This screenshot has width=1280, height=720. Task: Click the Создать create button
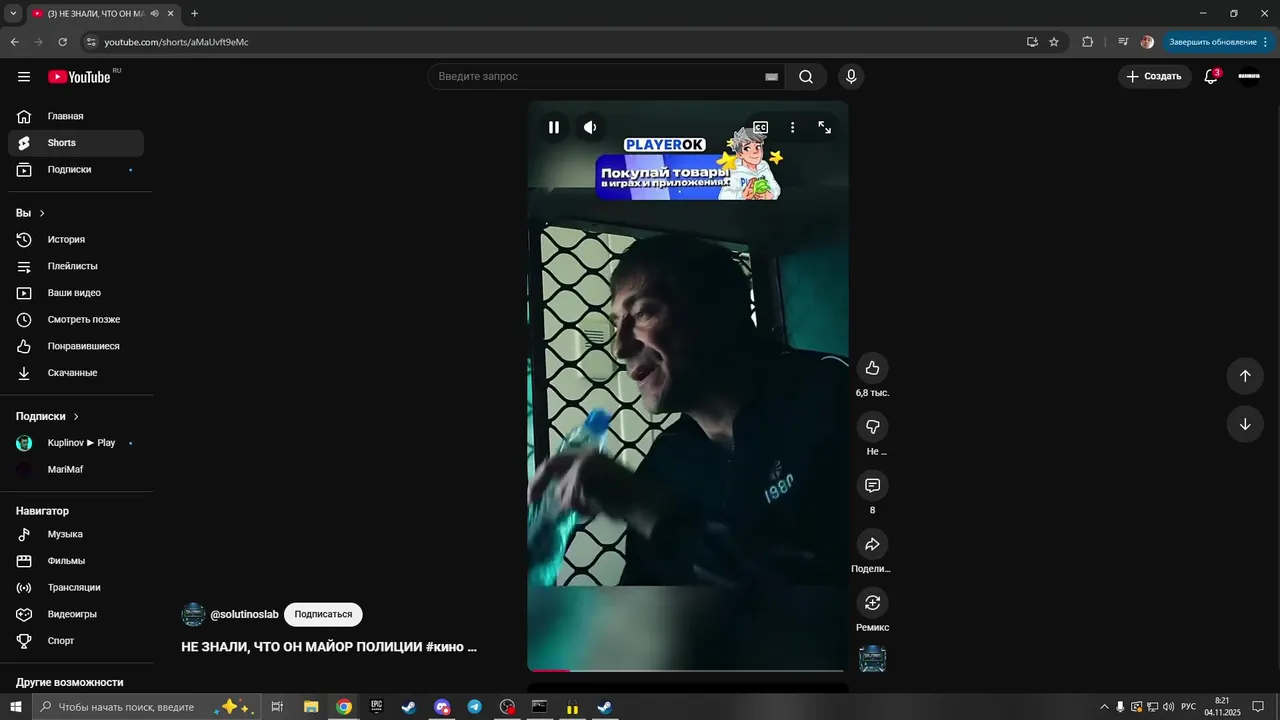tap(1154, 76)
